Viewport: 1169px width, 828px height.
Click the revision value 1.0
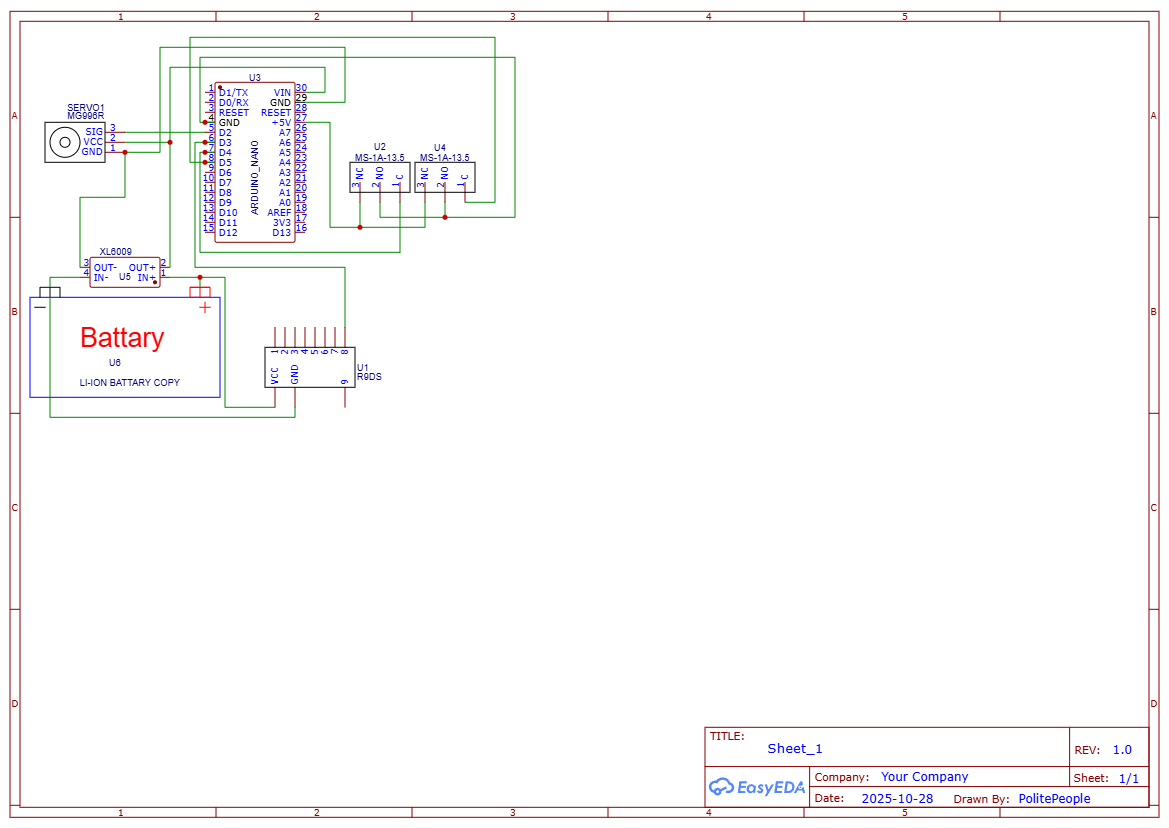coord(1122,749)
